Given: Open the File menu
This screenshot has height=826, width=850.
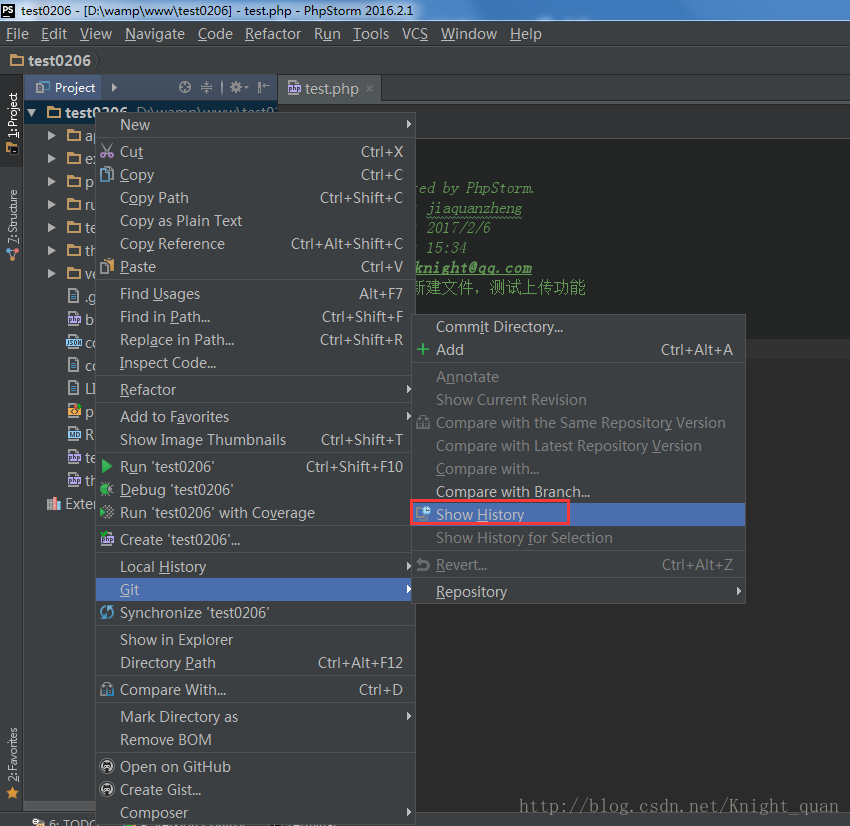Looking at the screenshot, I should (17, 34).
